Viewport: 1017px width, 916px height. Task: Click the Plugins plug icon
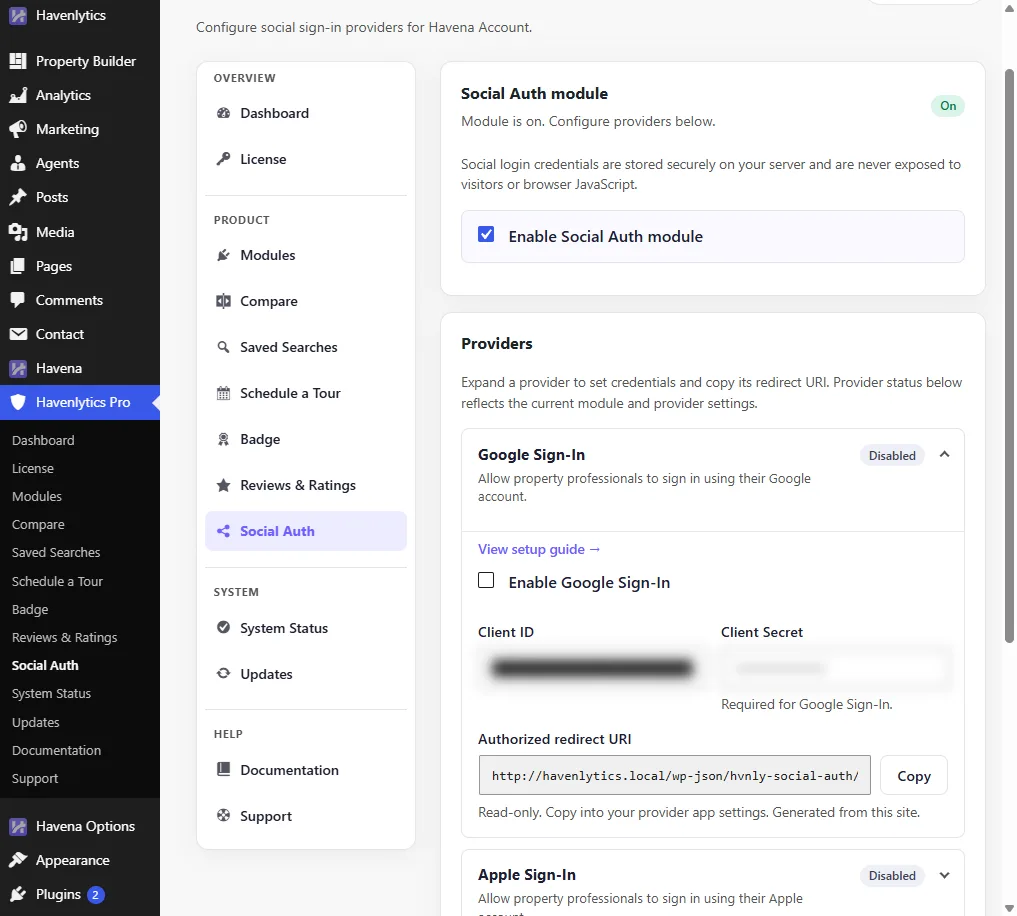click(x=18, y=895)
